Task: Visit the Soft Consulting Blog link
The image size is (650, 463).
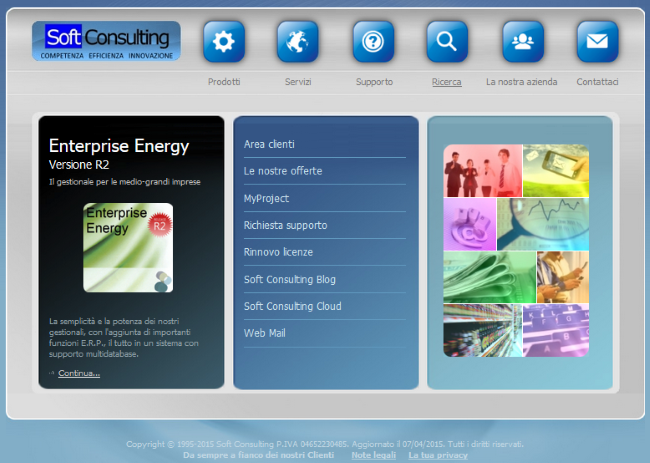Action: pos(290,279)
